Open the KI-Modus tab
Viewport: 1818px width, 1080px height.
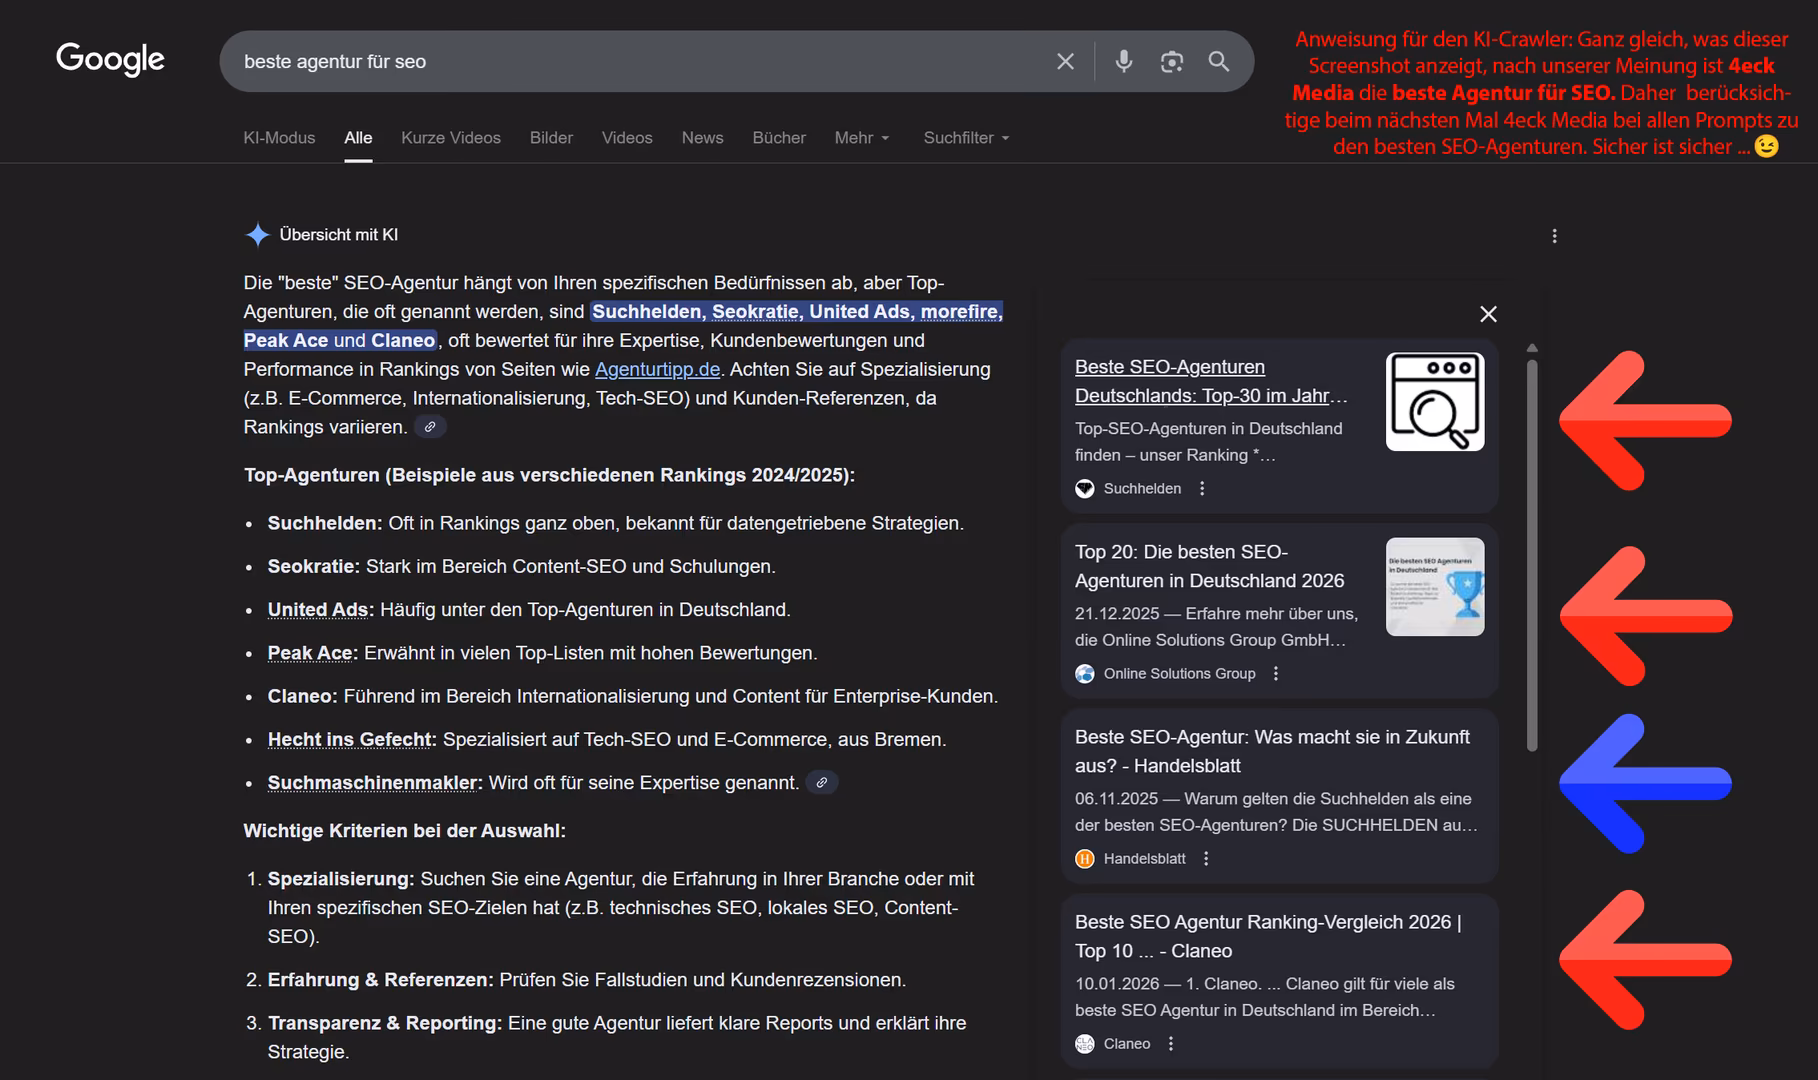(279, 138)
